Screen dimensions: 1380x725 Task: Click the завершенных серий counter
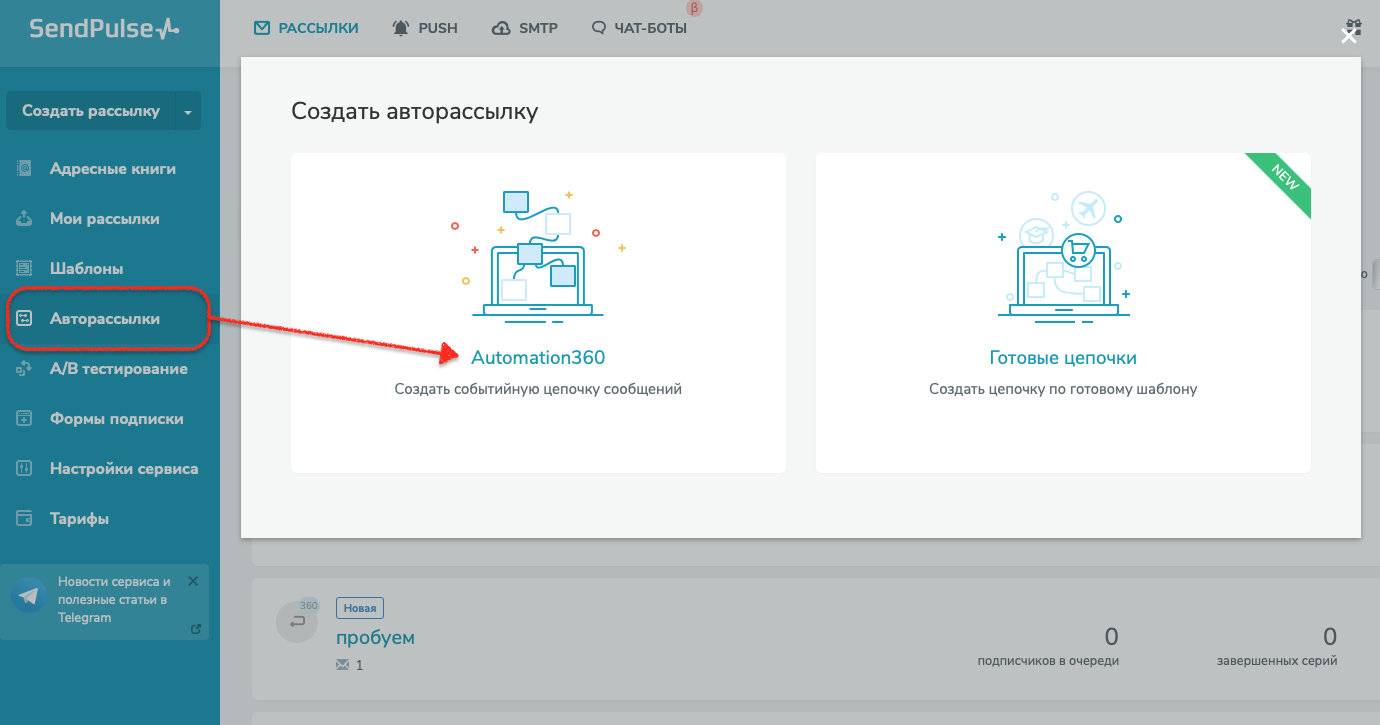point(1277,648)
